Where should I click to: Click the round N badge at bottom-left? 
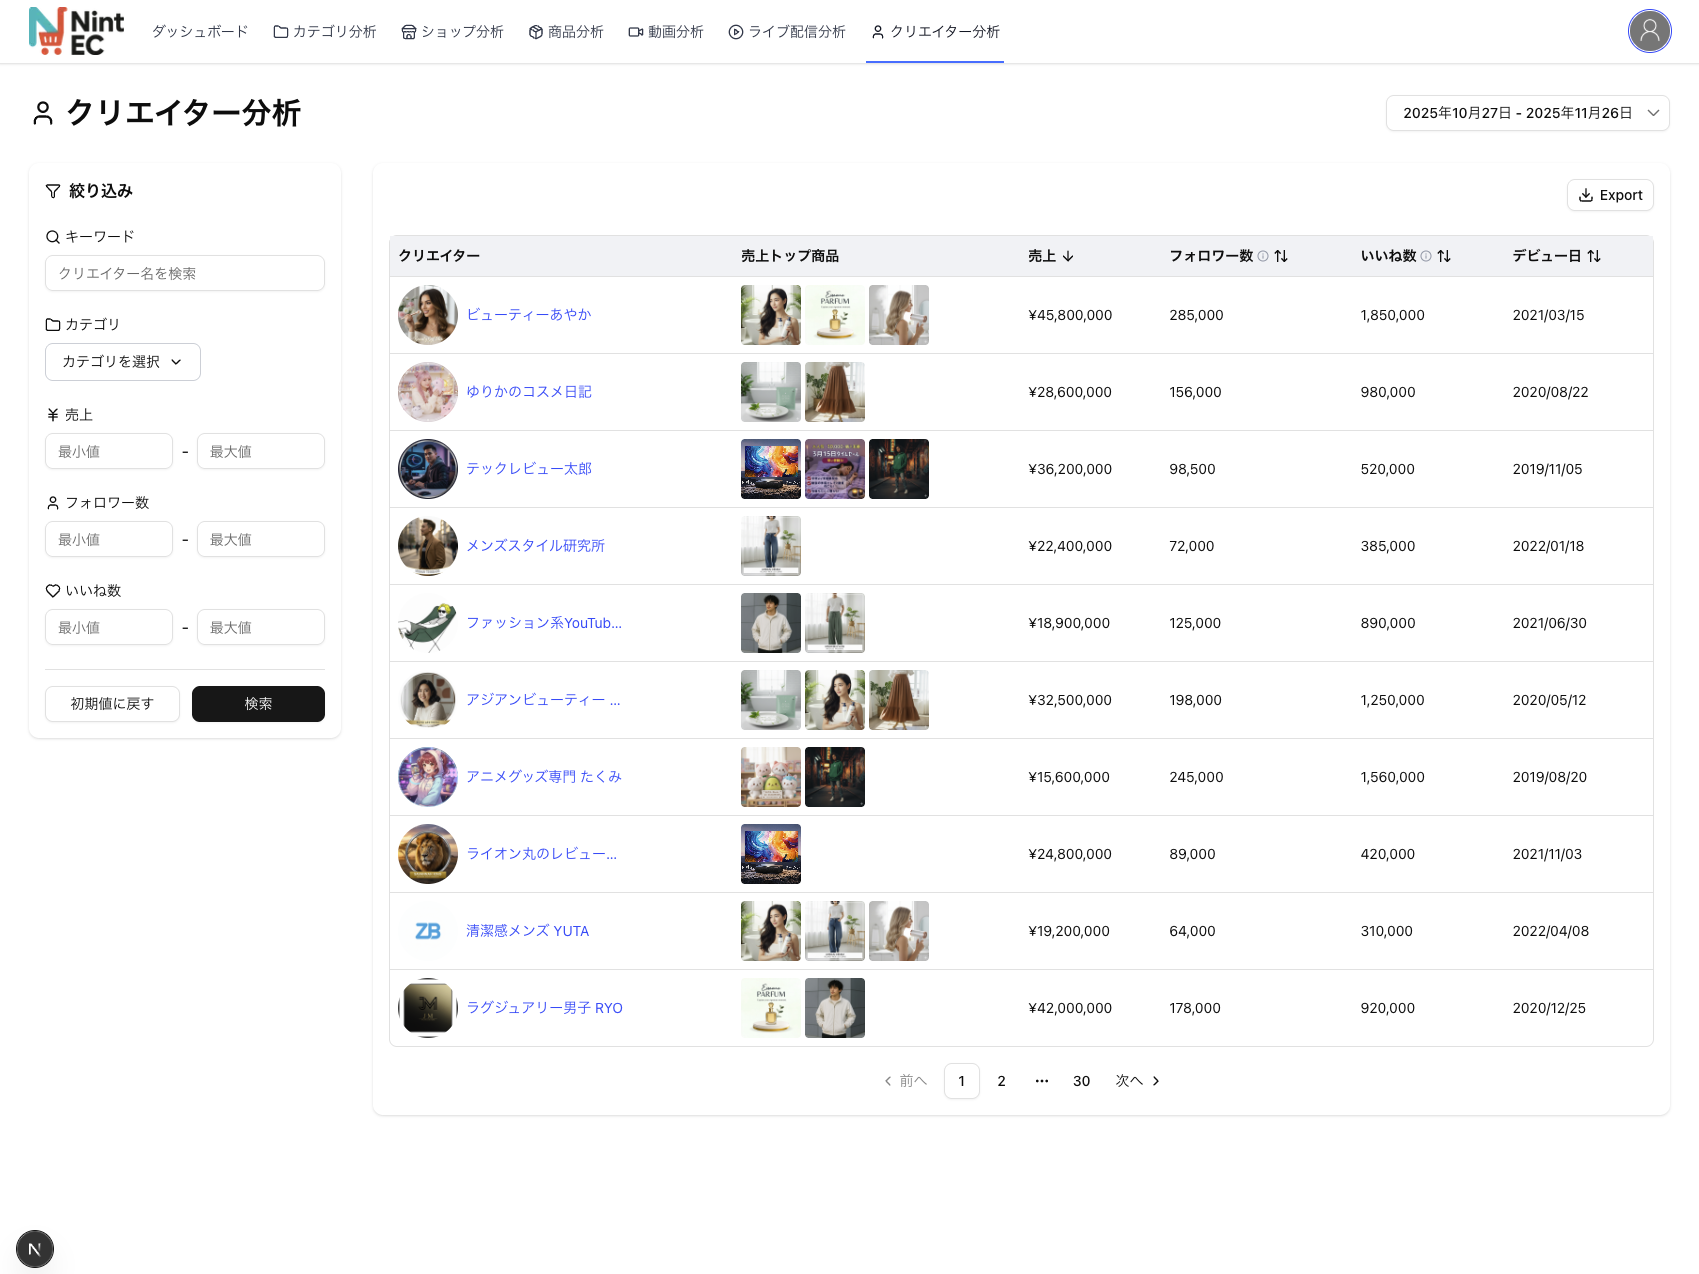pos(35,1248)
